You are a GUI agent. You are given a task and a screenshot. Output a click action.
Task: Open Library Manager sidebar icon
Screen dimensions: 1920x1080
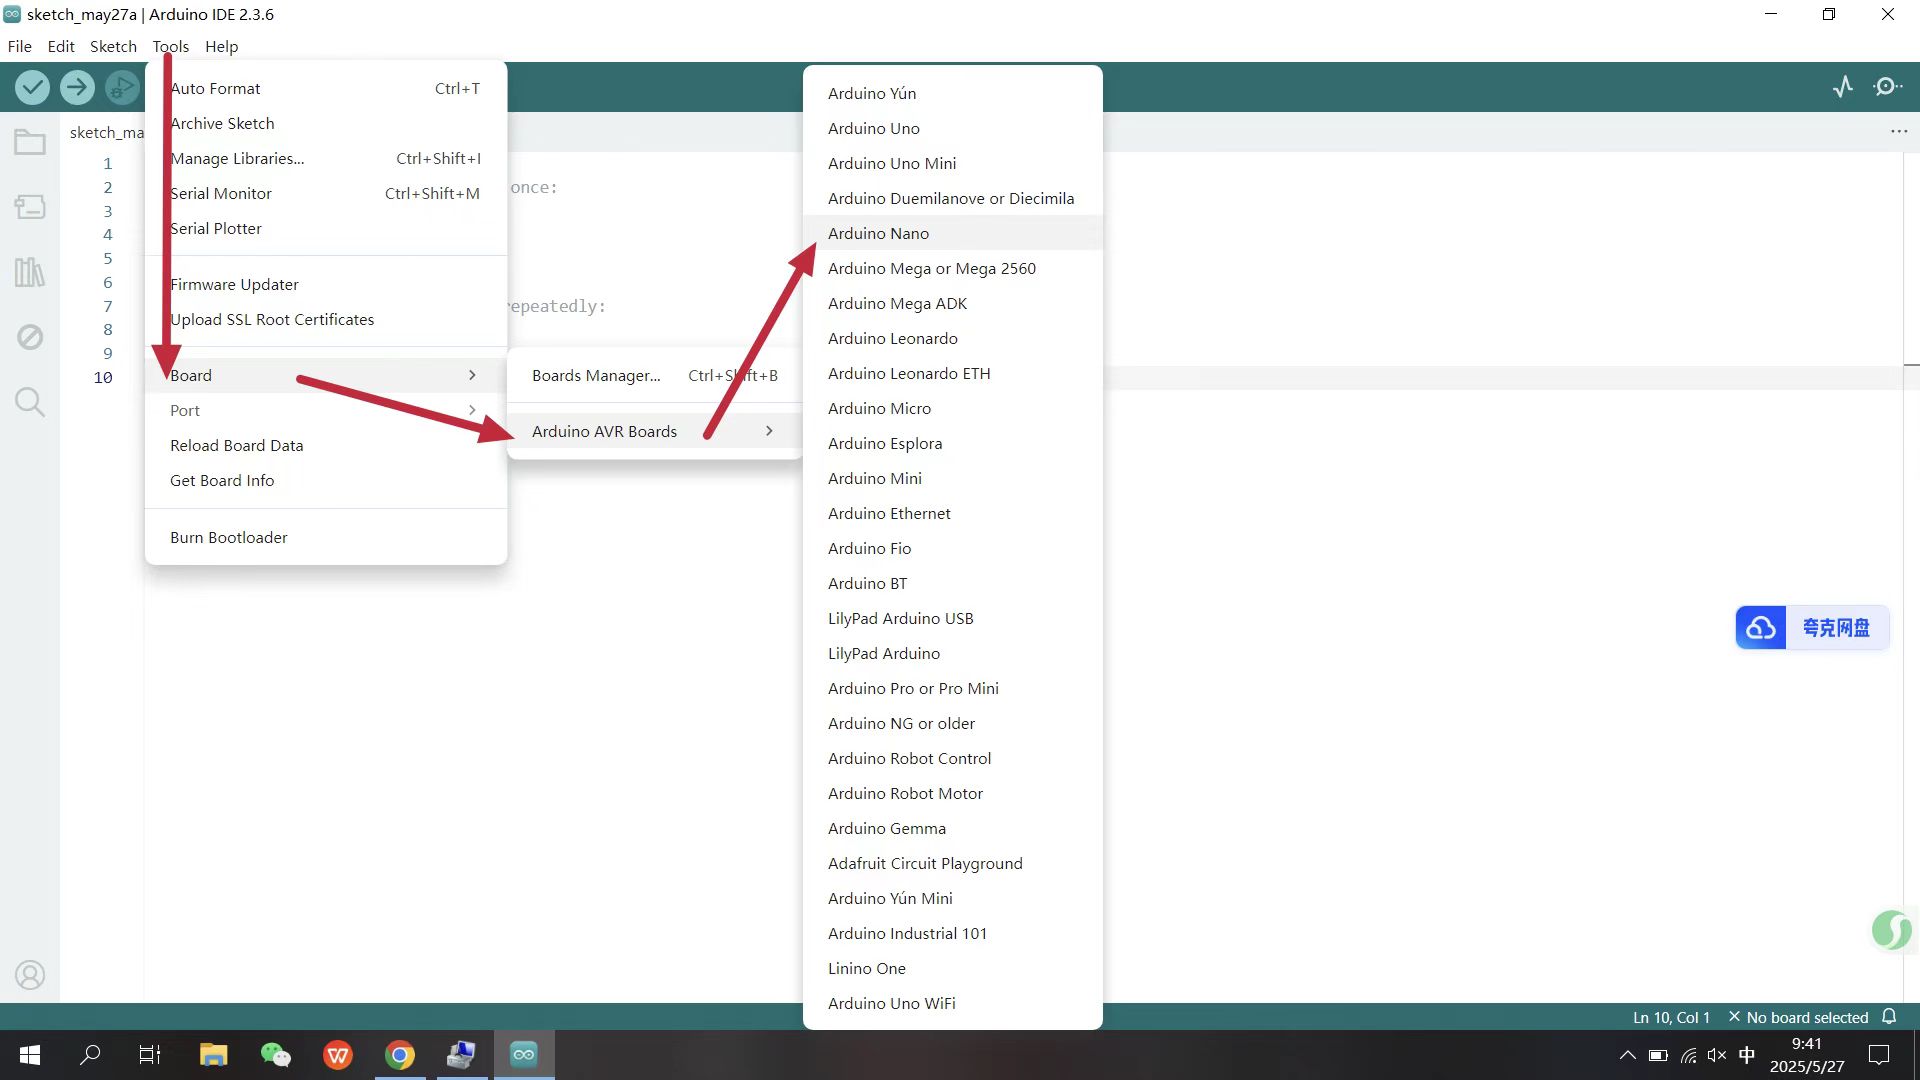(x=30, y=272)
